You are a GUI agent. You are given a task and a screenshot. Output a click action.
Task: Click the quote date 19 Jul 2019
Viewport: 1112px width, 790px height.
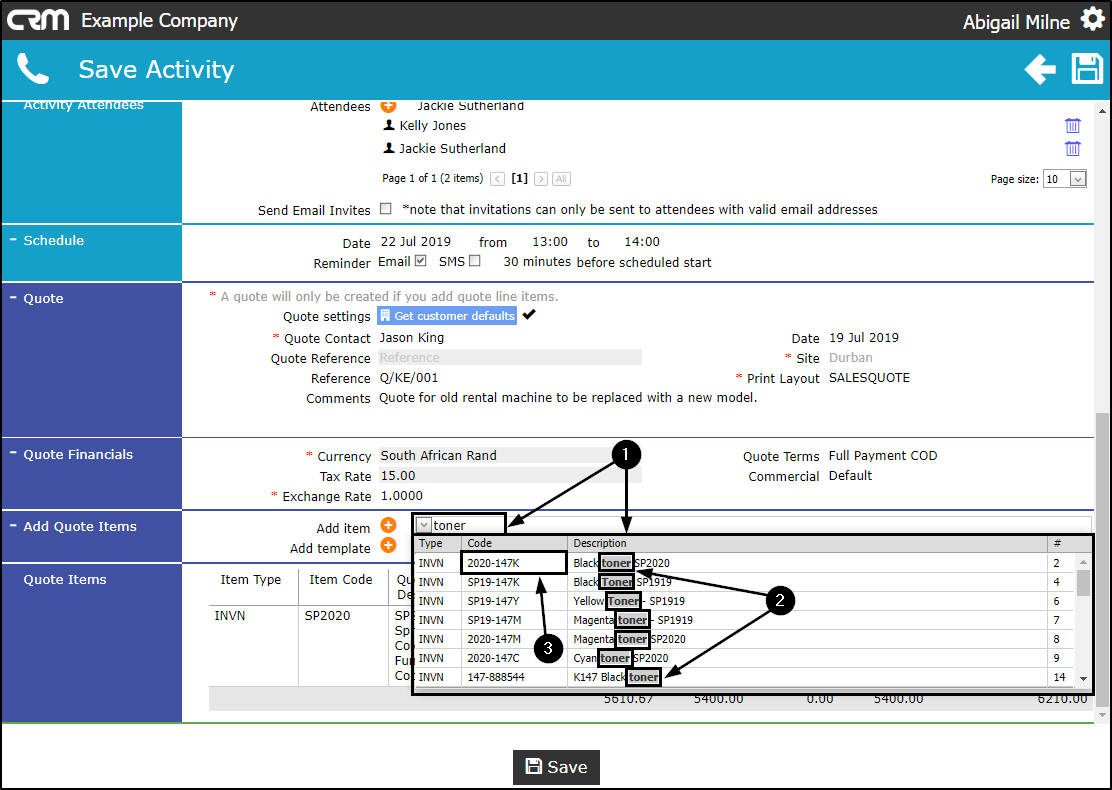point(864,338)
